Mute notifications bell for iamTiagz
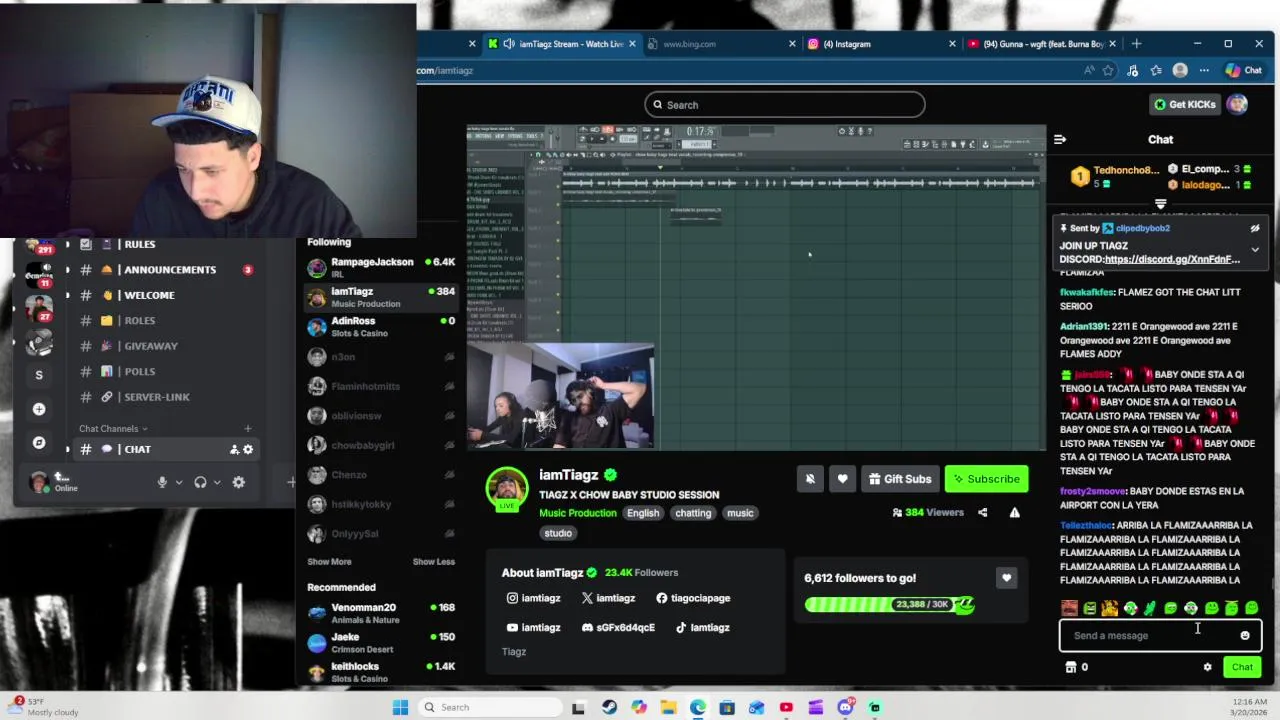The height and width of the screenshot is (720, 1280). click(810, 479)
